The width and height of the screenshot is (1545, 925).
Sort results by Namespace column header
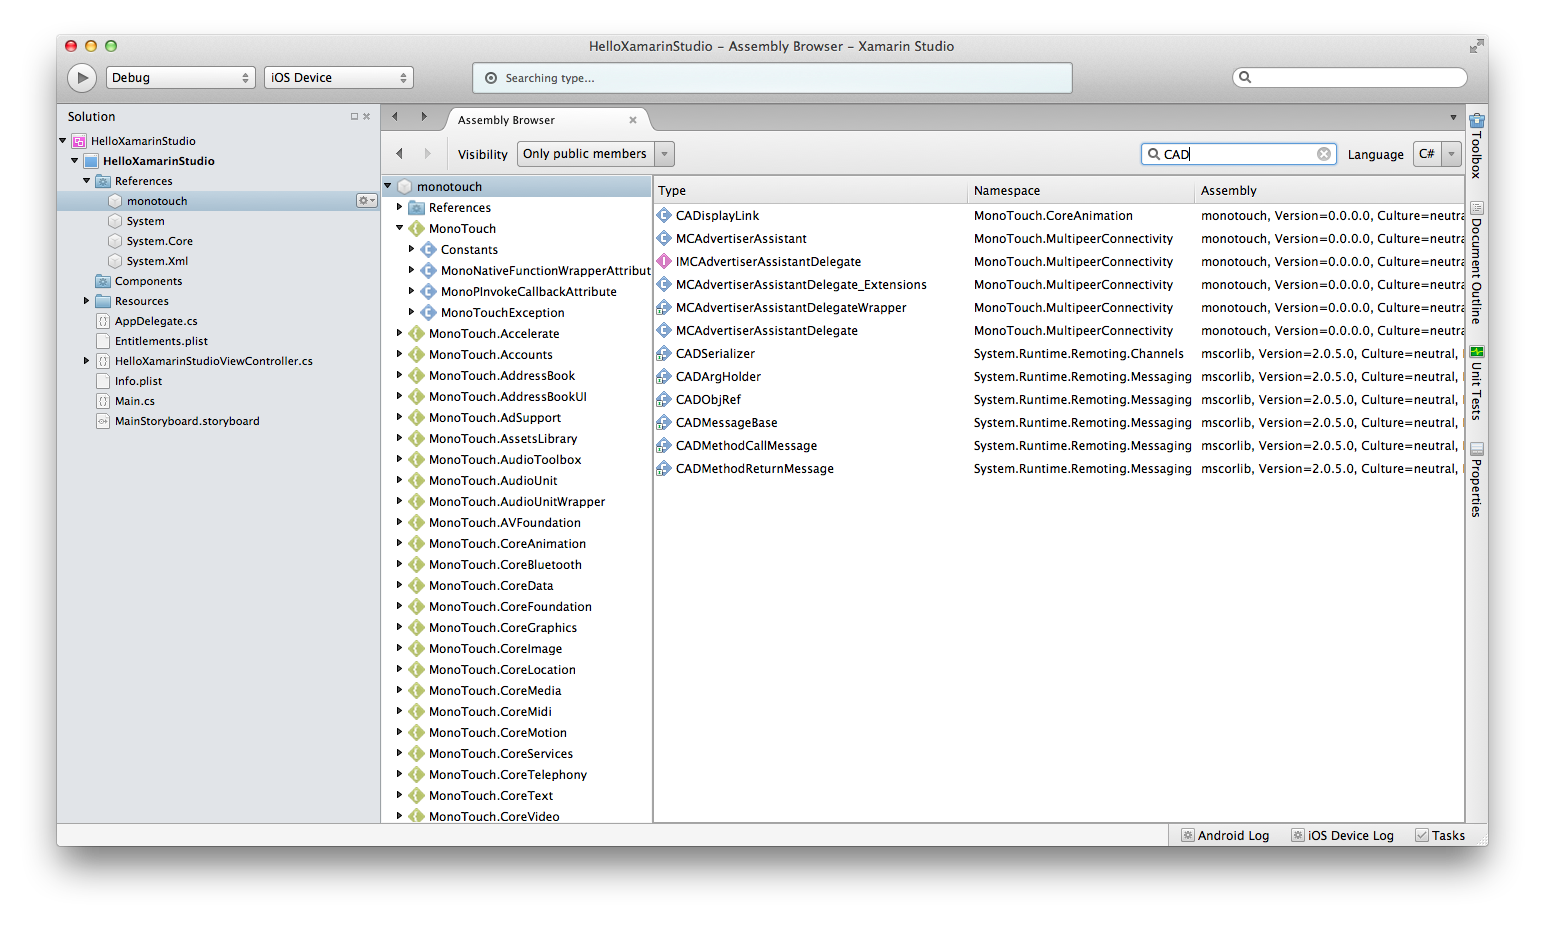point(1007,191)
